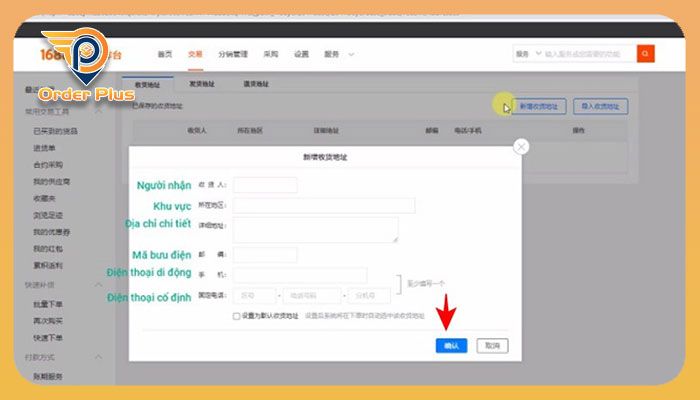Screen dimensions: 700x400
Task: Tick the set-as-default-address checkbox
Action: point(236,316)
